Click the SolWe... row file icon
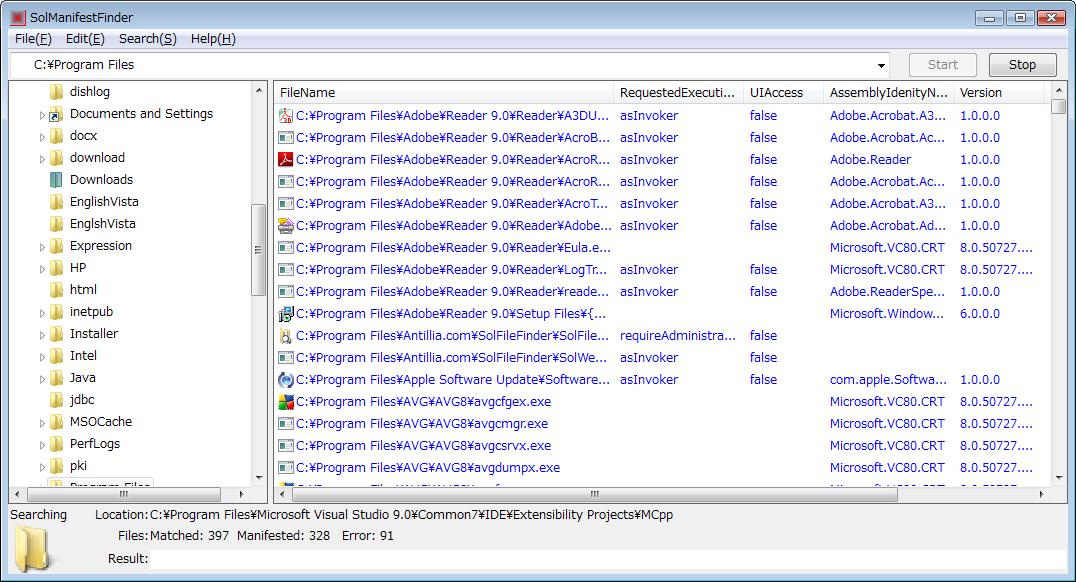Screen dimensions: 1076x582 click(285, 358)
